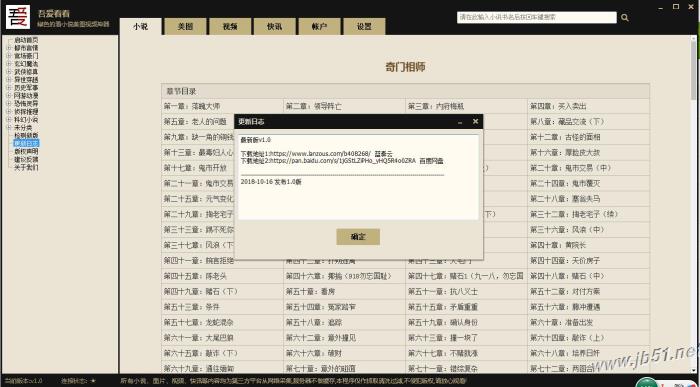Expand the 玄幻魔法 tree node
The width and height of the screenshot is (700, 387).
point(8,64)
